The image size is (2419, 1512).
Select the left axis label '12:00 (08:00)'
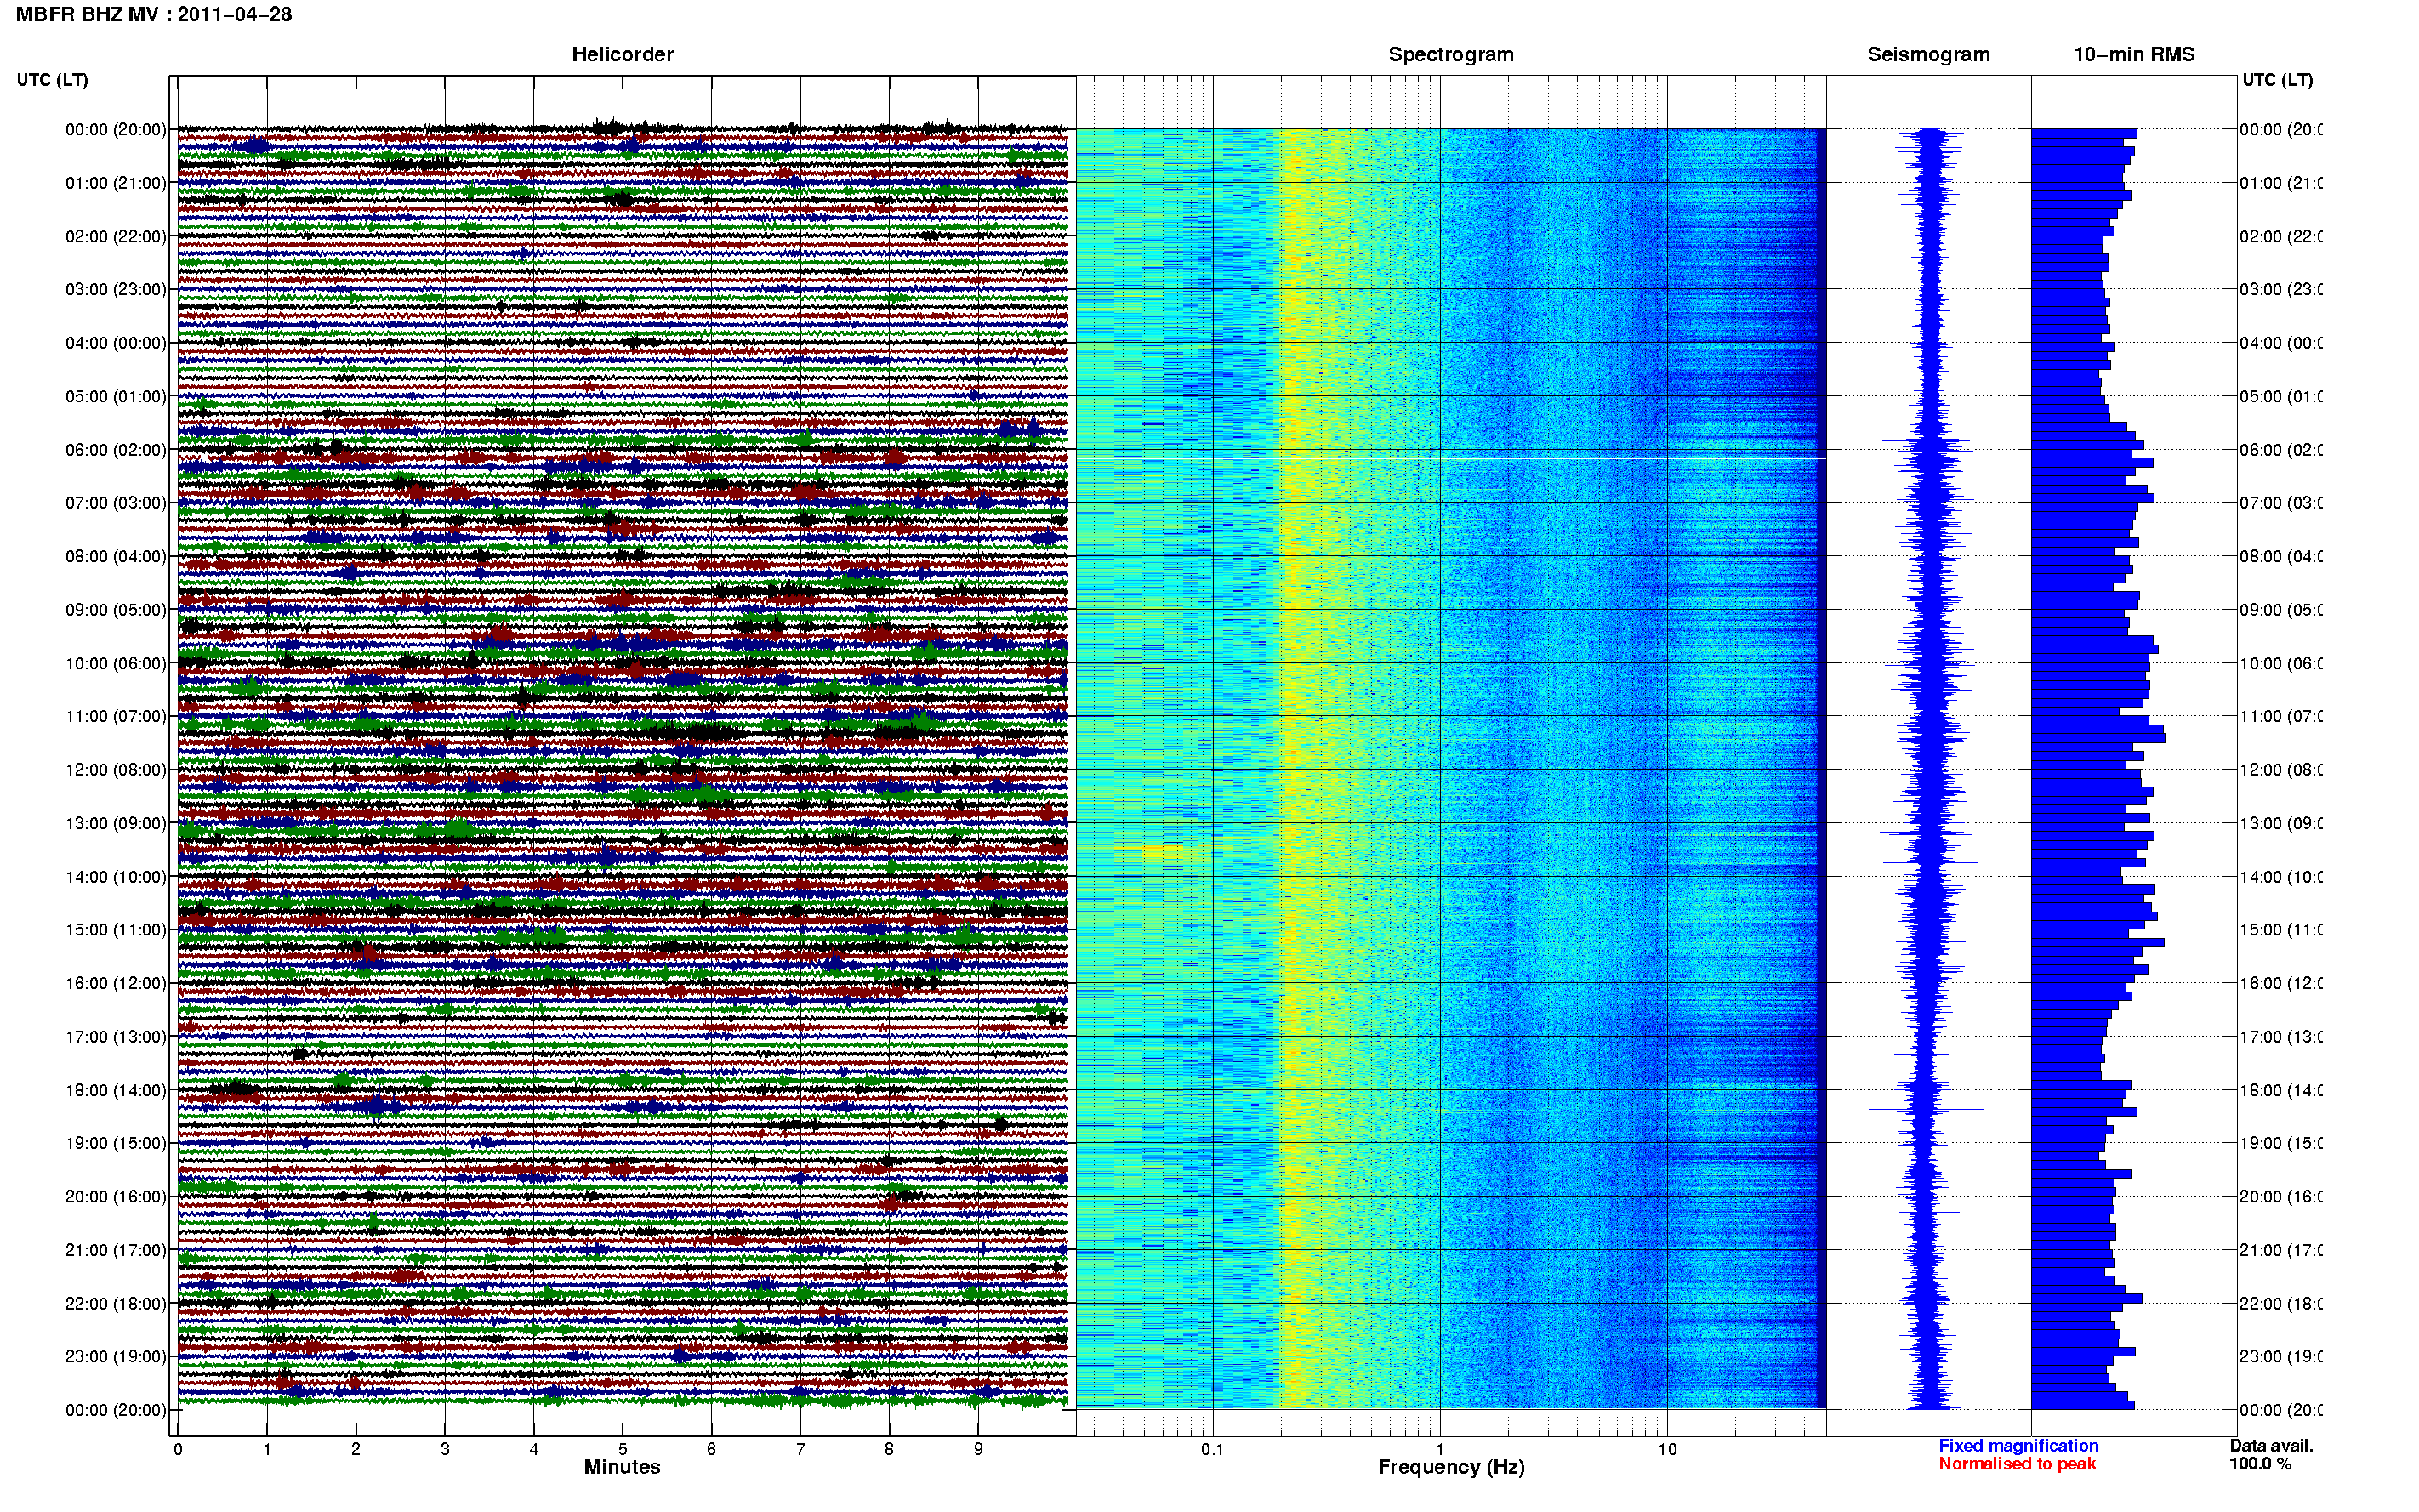(x=116, y=769)
